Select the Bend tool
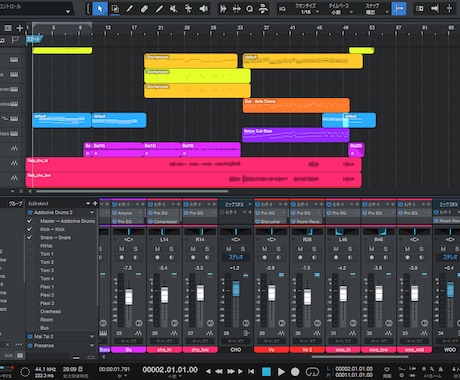Screen dimensions: 460x380 [188, 9]
